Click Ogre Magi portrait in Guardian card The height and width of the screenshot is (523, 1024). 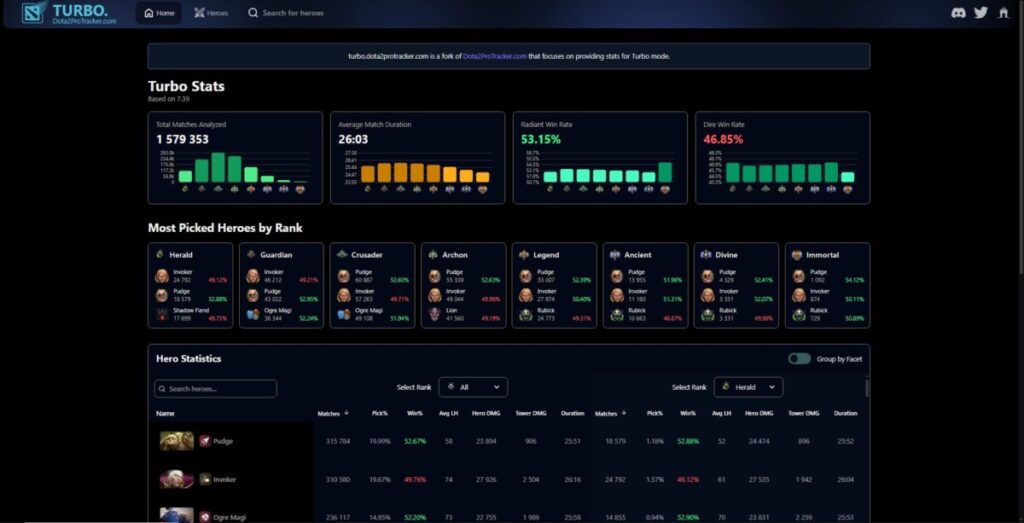coord(253,315)
